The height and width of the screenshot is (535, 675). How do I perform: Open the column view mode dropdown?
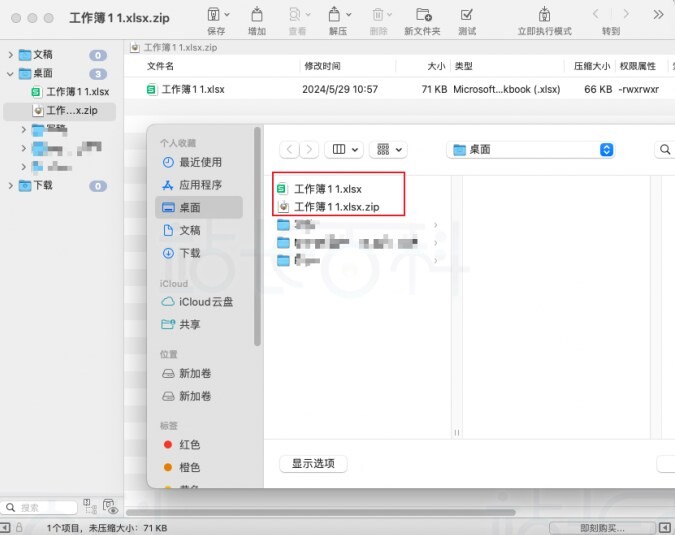tap(344, 150)
